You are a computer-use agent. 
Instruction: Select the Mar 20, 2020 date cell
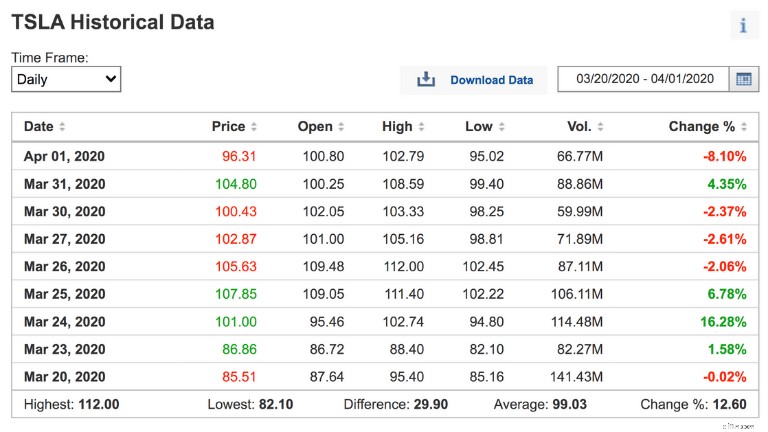65,377
